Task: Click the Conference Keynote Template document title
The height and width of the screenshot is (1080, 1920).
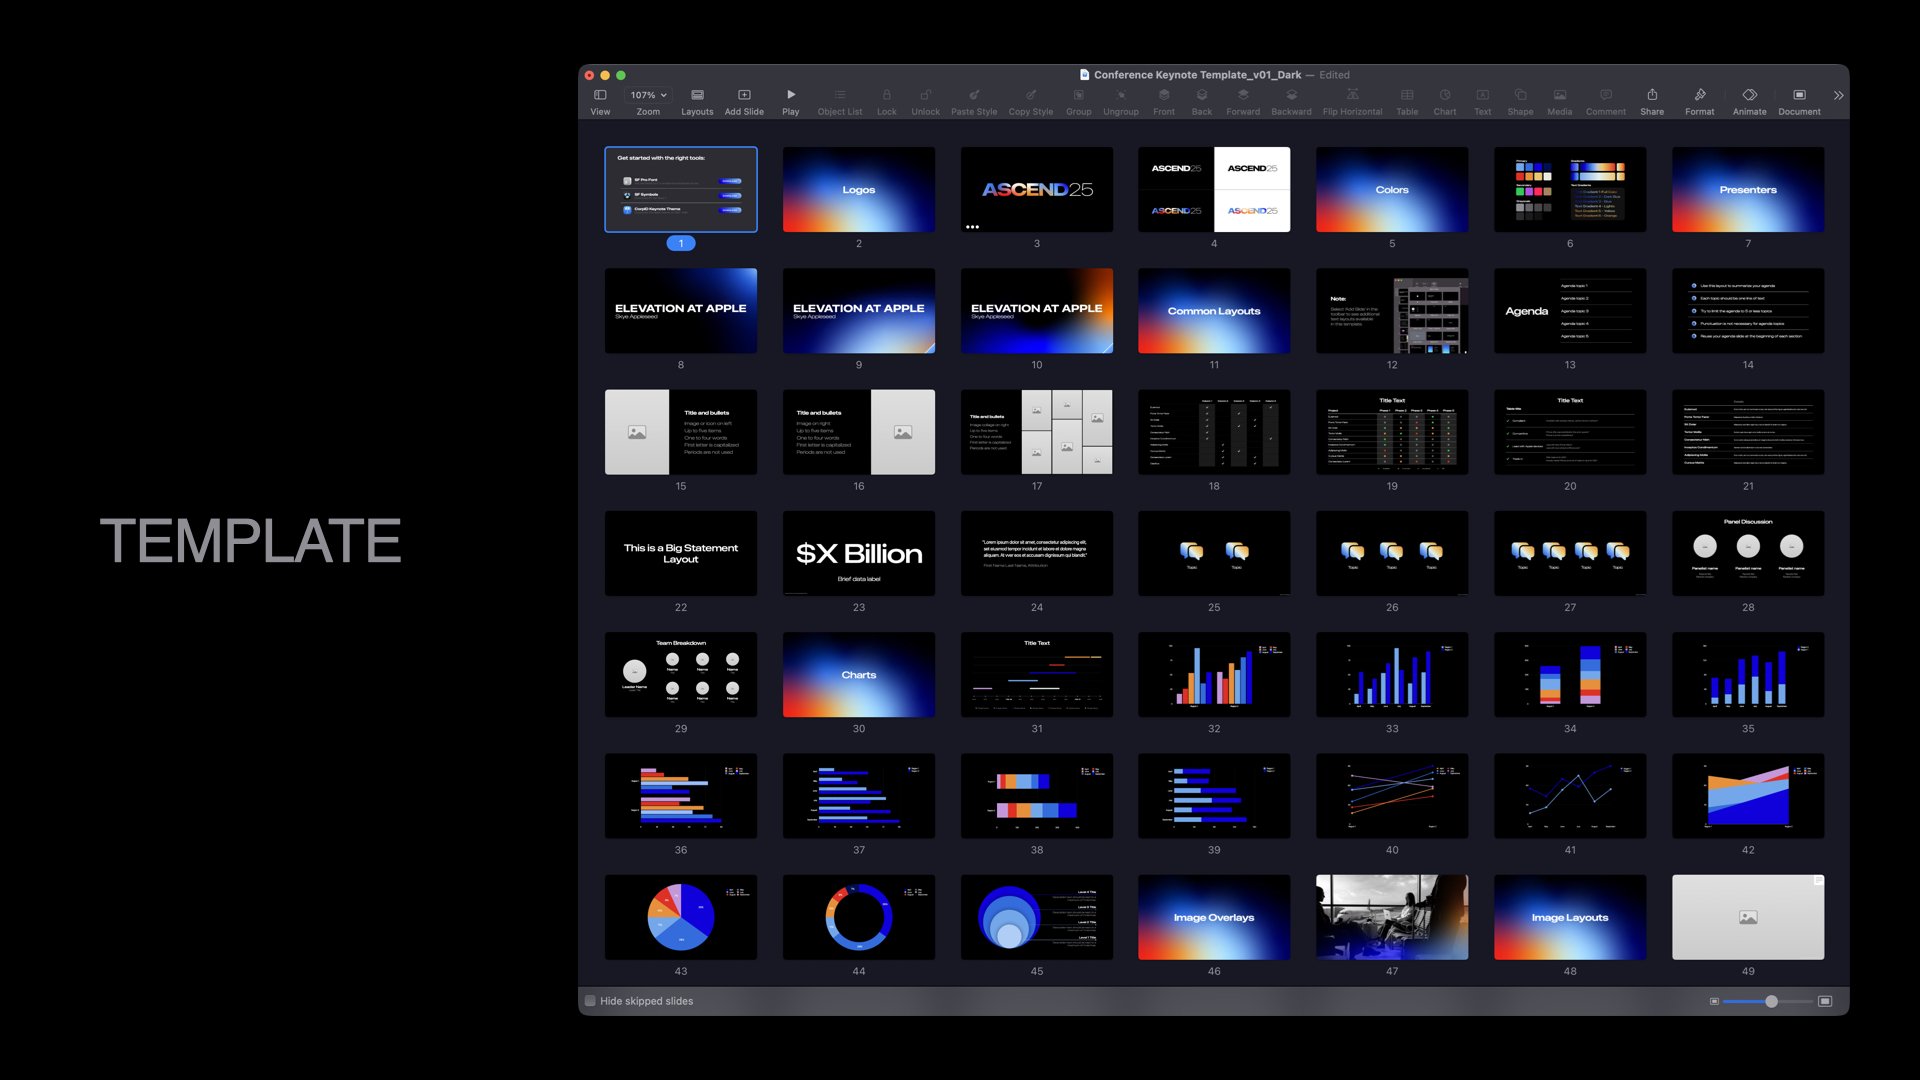Action: click(1197, 75)
